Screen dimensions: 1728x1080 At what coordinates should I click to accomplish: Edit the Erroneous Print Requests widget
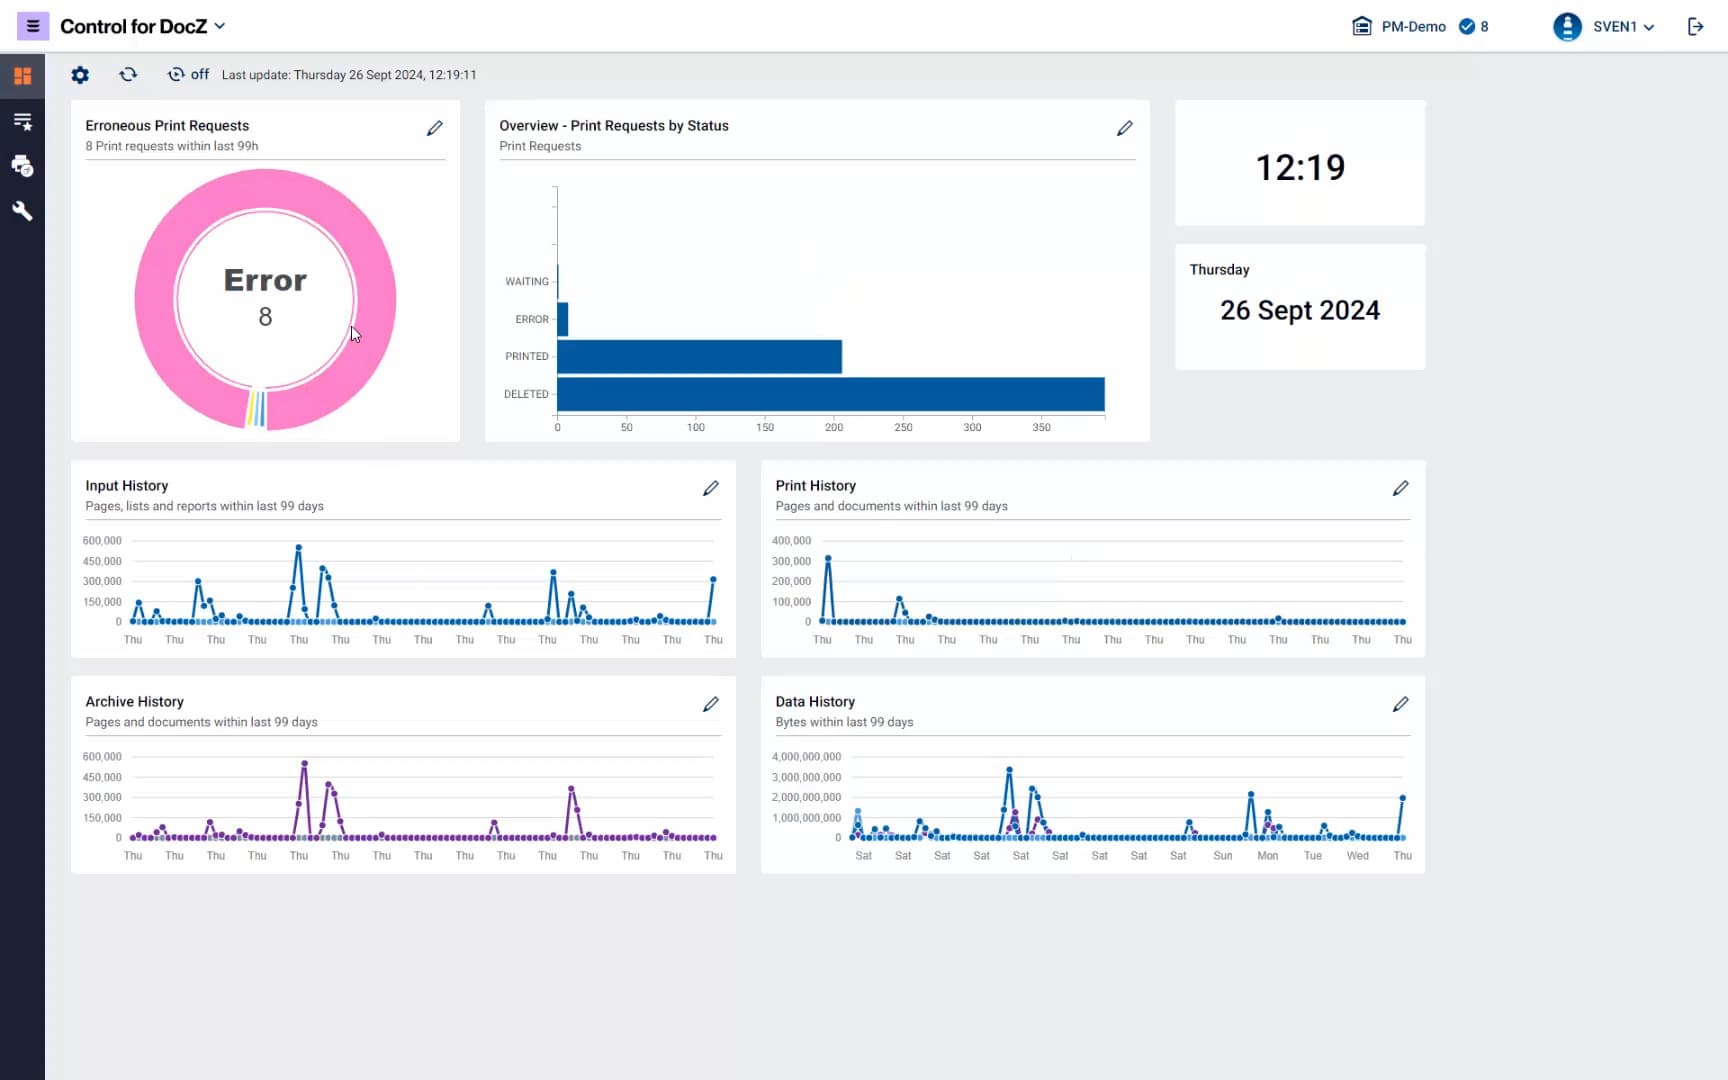(434, 128)
